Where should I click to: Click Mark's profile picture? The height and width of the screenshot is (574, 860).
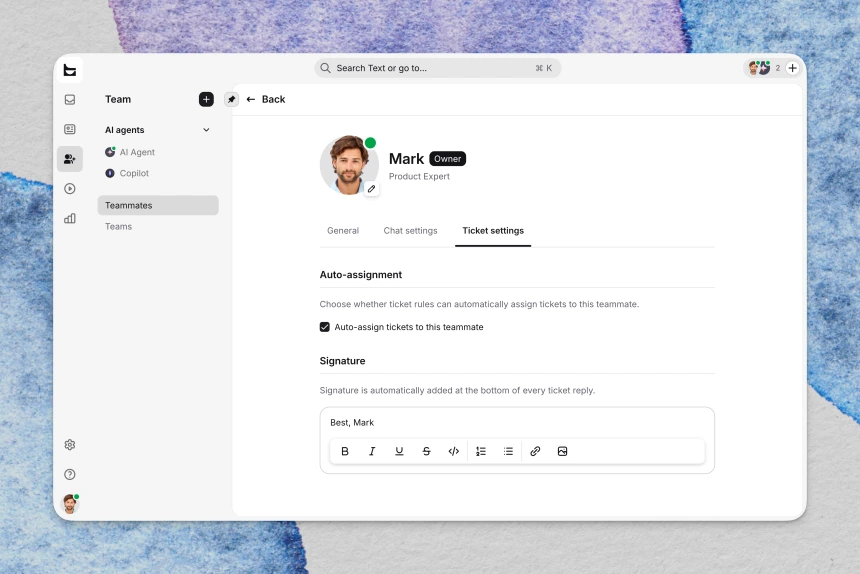(x=349, y=165)
